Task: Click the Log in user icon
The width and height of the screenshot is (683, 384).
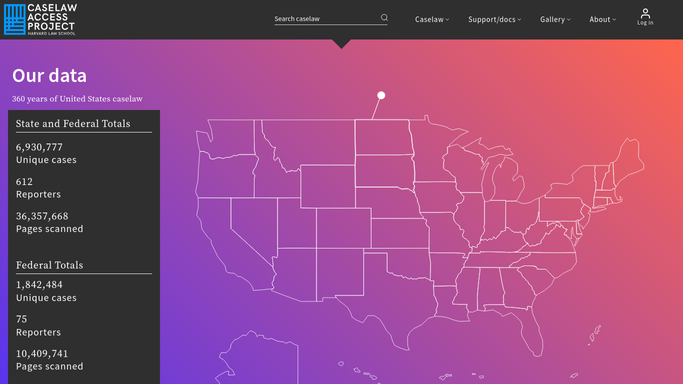Action: pyautogui.click(x=645, y=17)
